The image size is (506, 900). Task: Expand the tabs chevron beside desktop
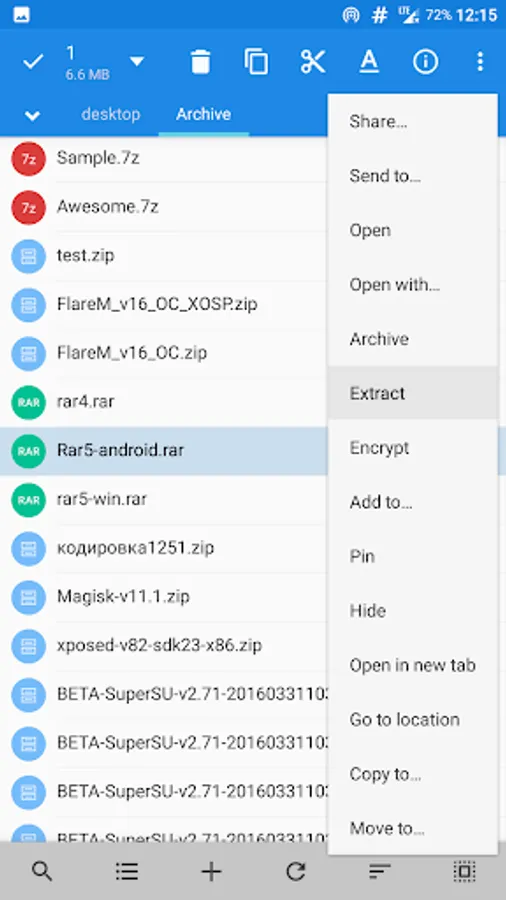tap(32, 115)
